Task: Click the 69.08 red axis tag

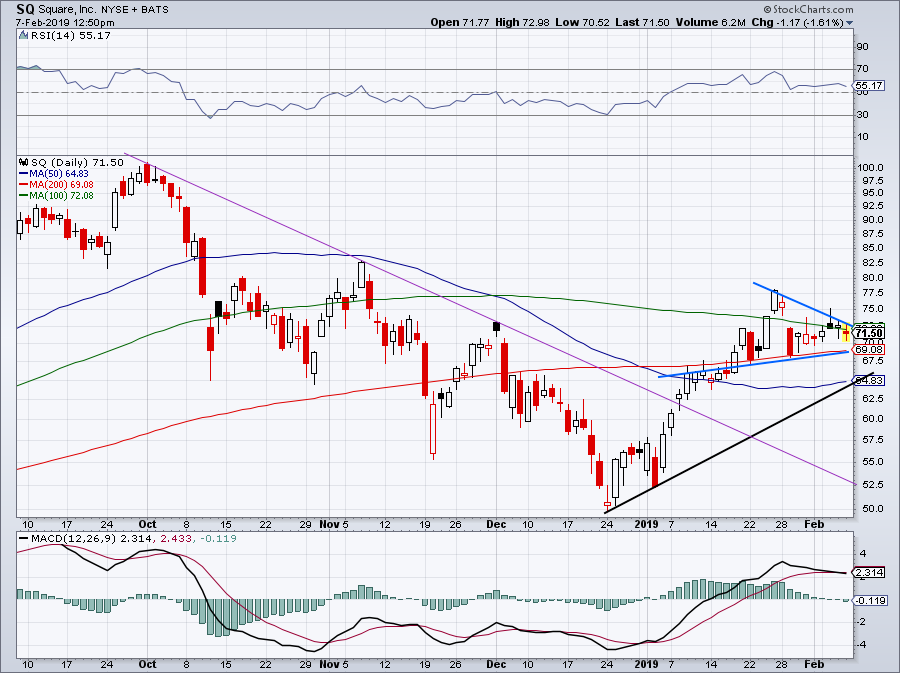Action: [x=869, y=350]
